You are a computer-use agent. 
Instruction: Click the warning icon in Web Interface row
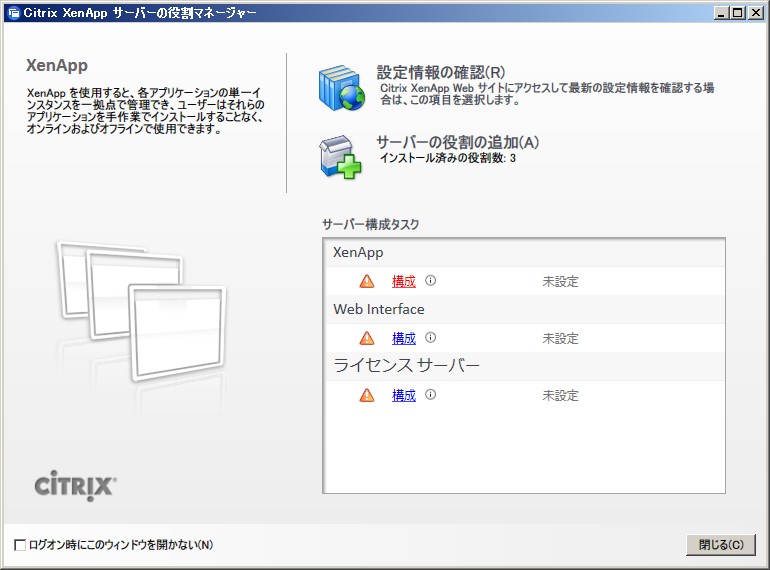click(x=367, y=338)
